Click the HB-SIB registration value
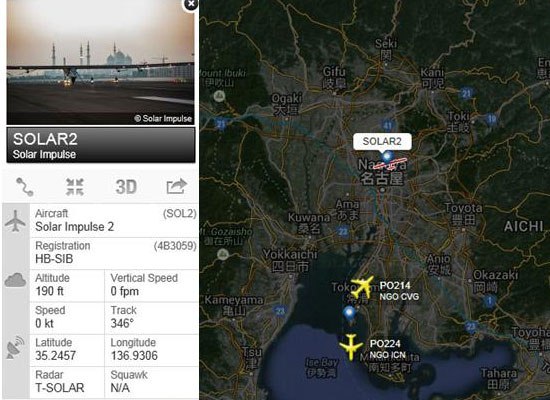550x400 pixels. (54, 259)
